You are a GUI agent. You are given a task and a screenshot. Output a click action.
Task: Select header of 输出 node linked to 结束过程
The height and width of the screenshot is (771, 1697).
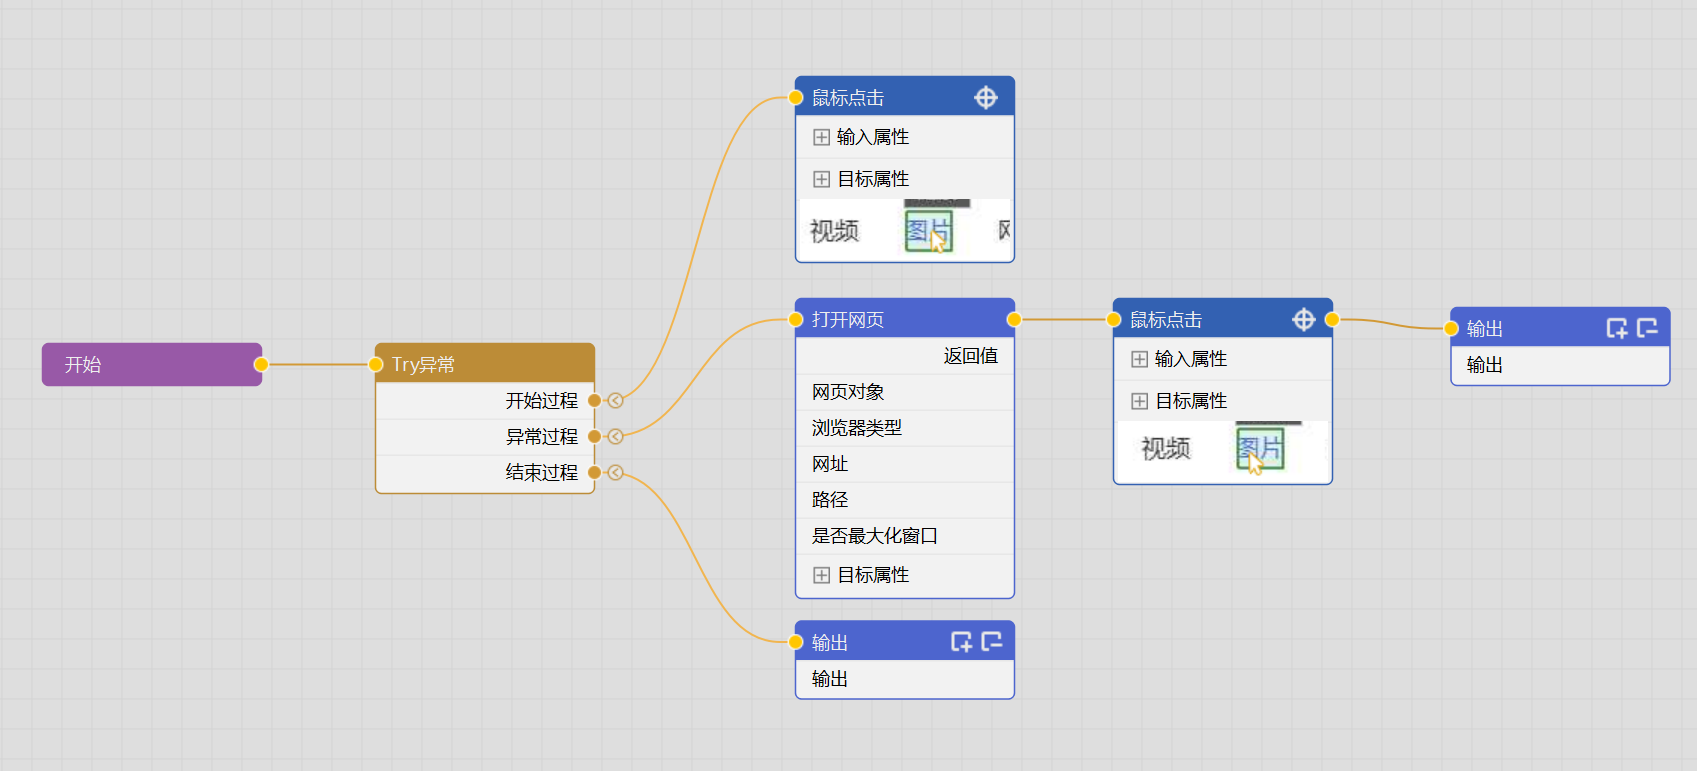[905, 642]
